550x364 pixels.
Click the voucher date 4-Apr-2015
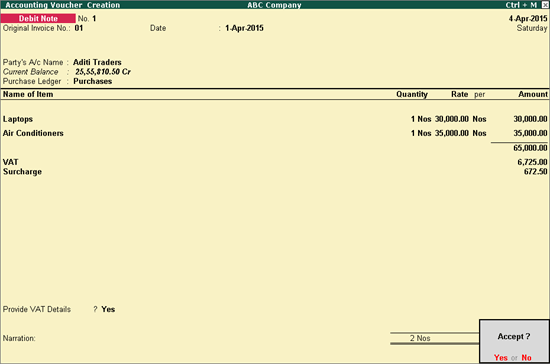point(528,18)
